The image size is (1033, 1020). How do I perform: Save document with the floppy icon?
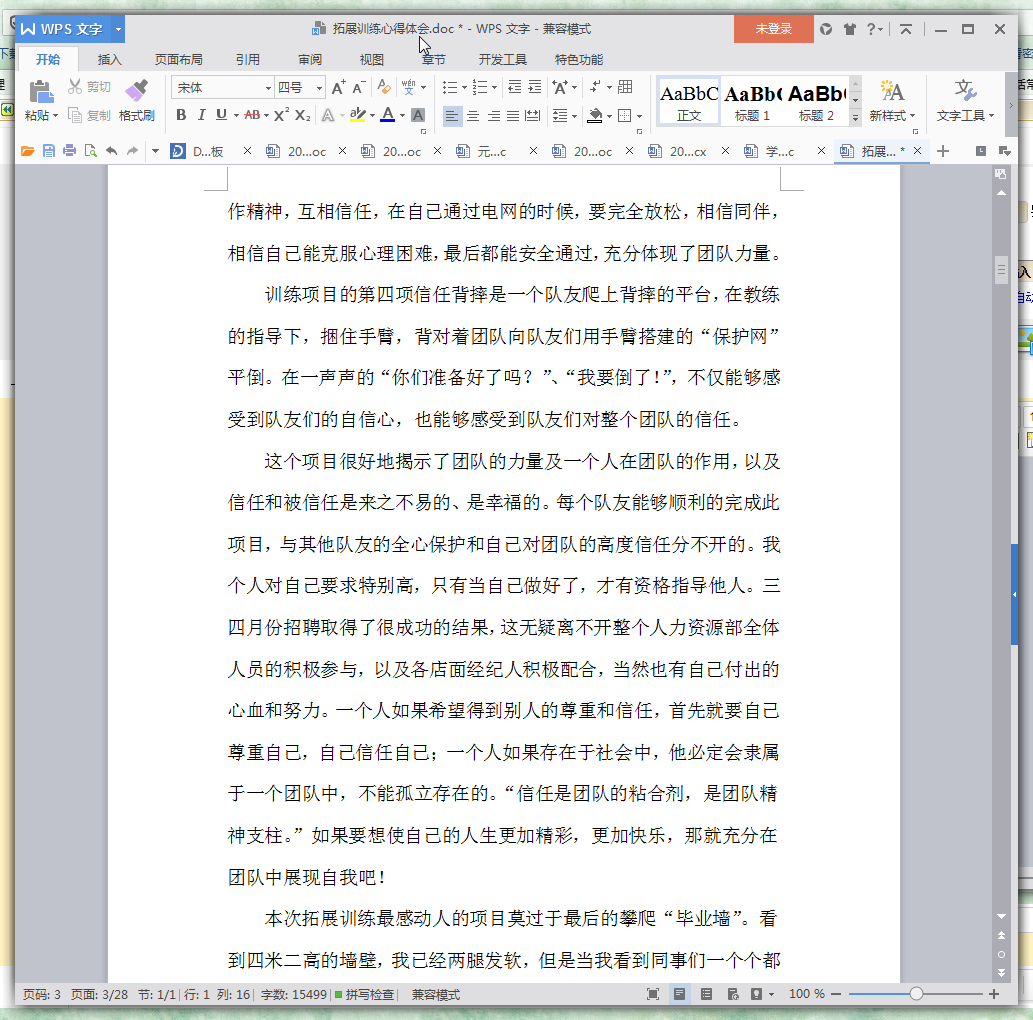click(49, 151)
